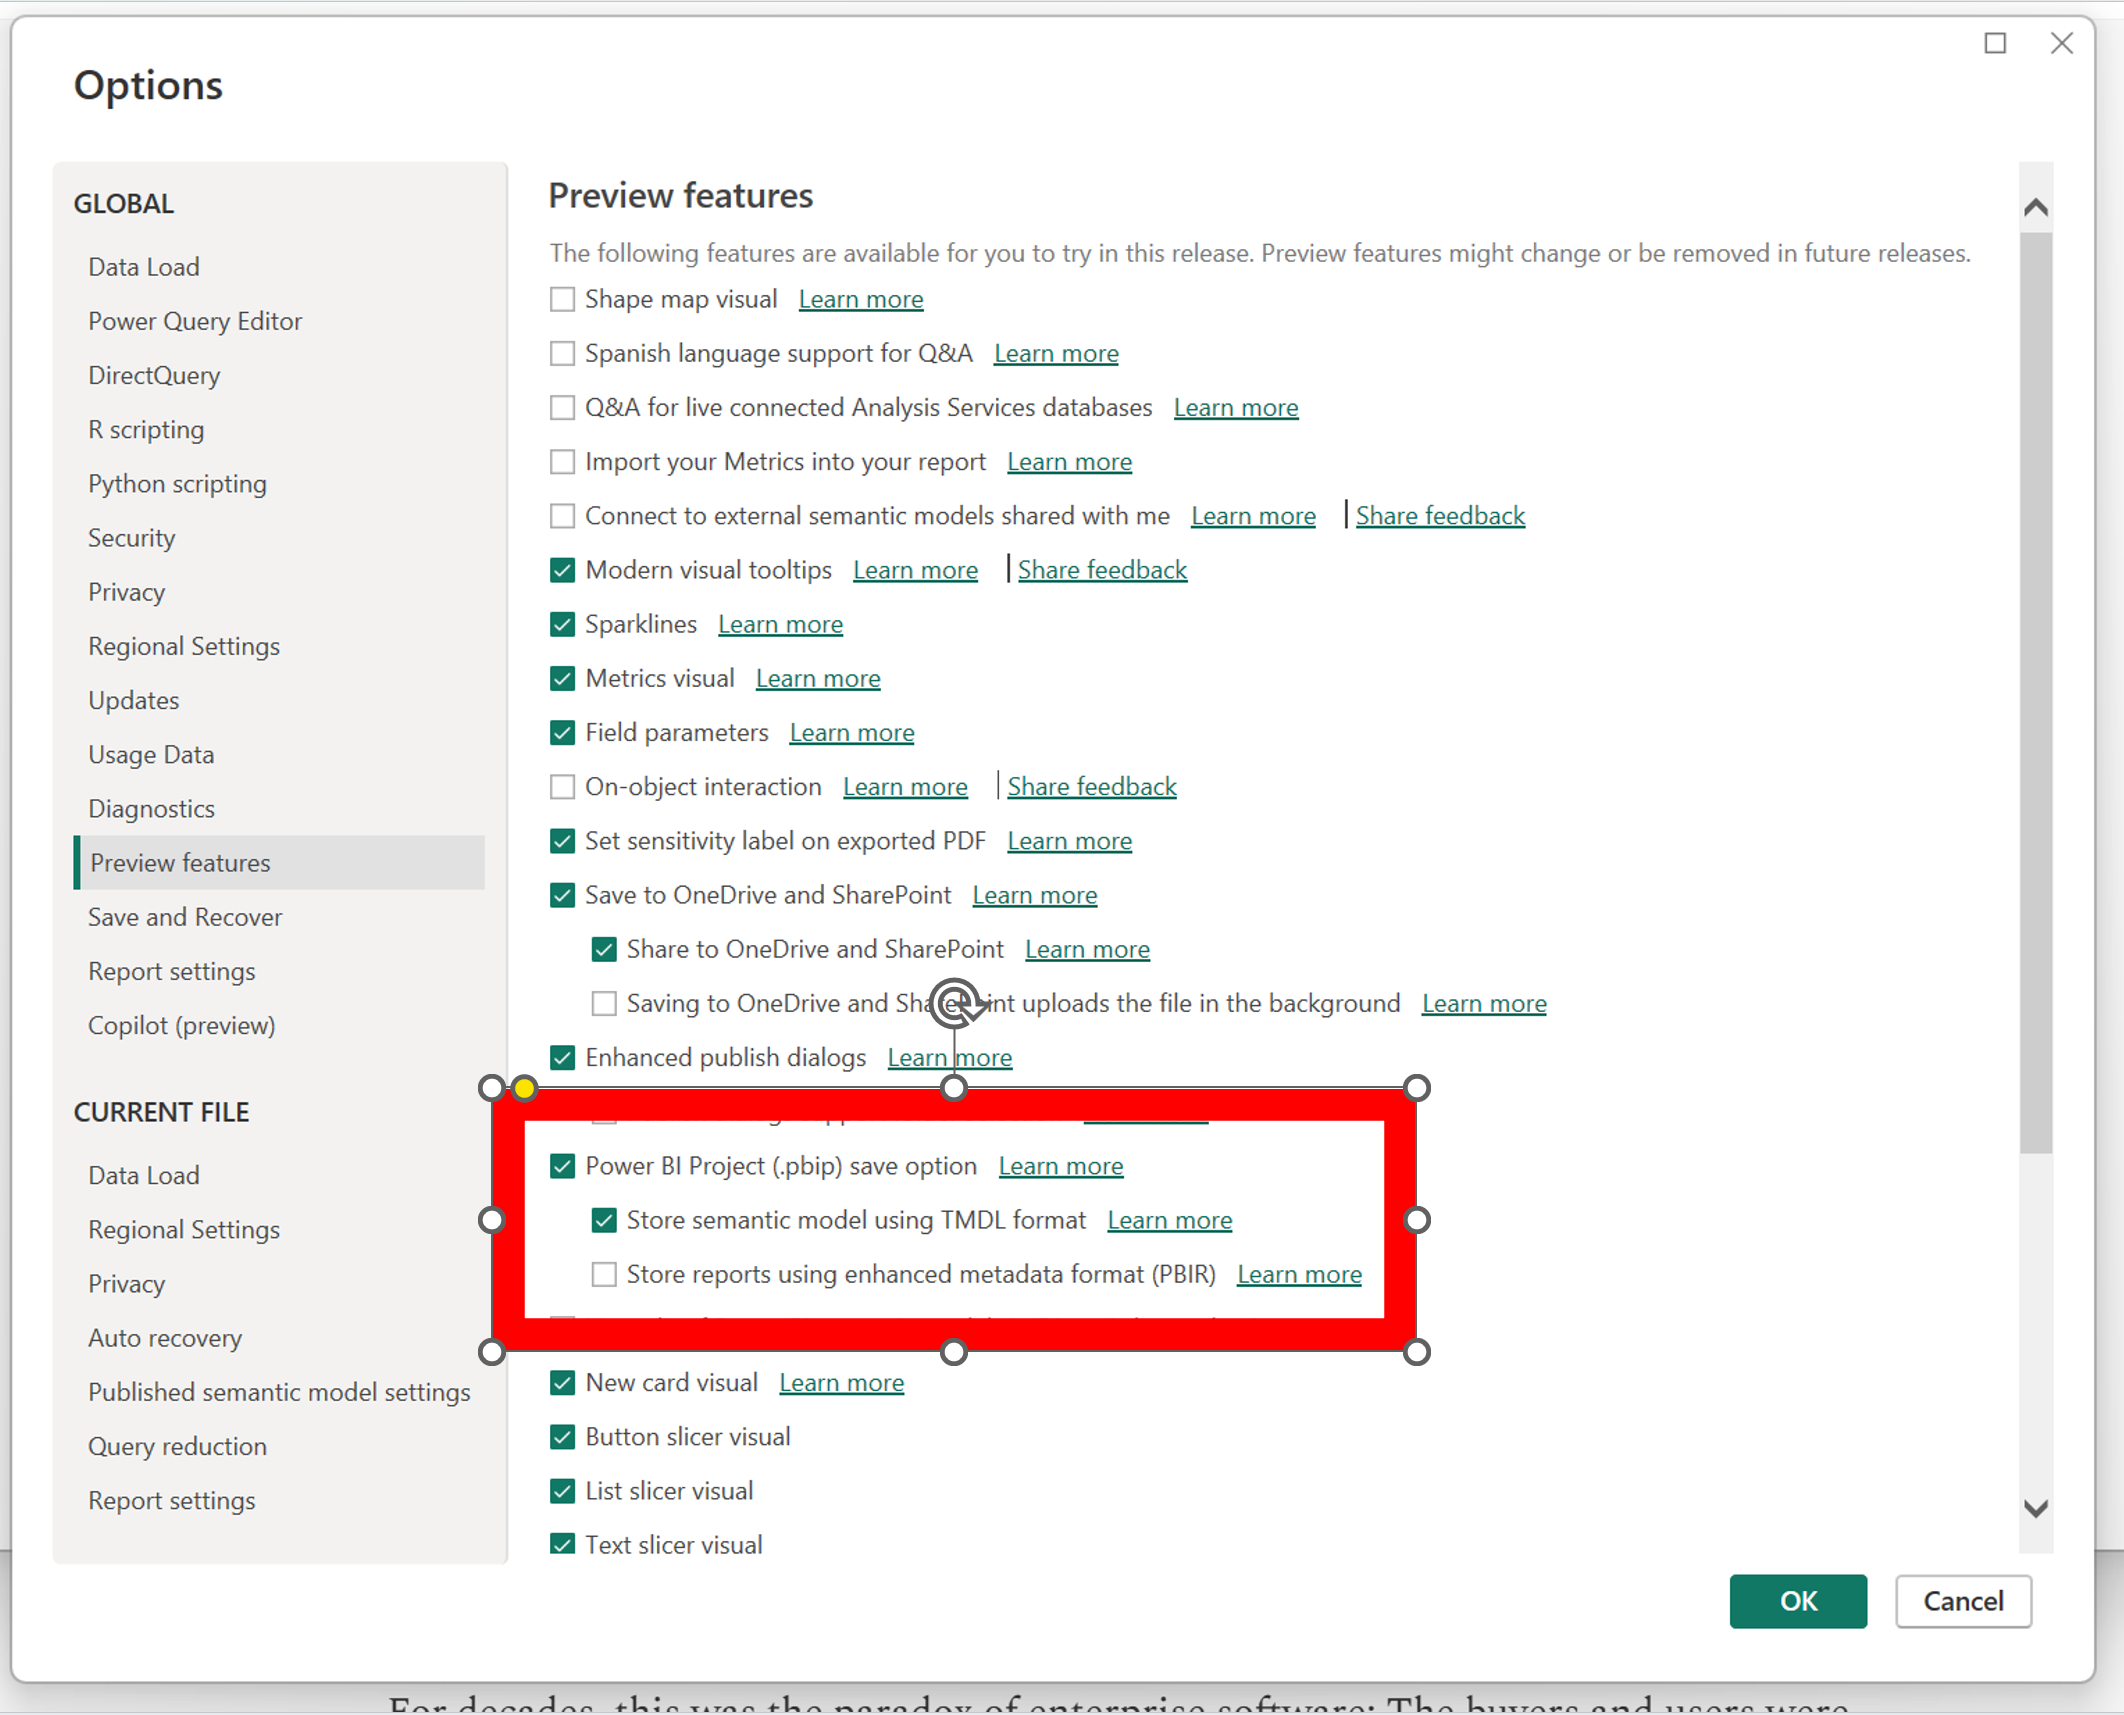The width and height of the screenshot is (2124, 1715).
Task: Click the Cancel button
Action: point(1963,1601)
